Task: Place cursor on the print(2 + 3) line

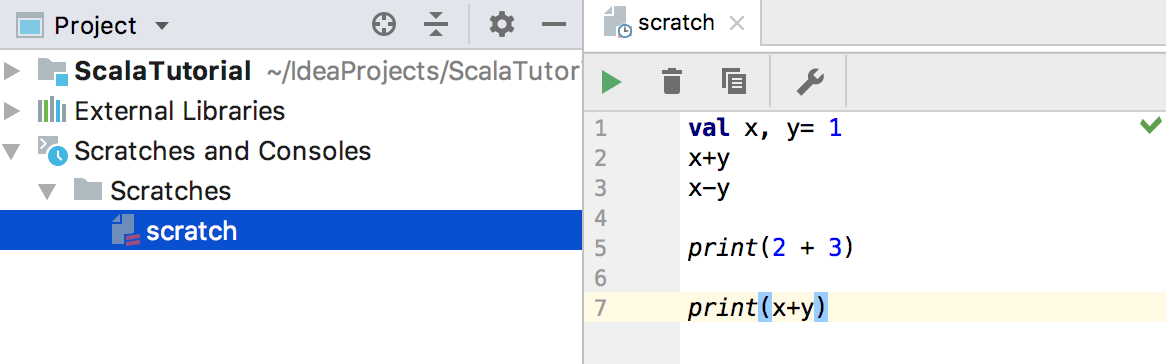Action: pyautogui.click(x=770, y=248)
